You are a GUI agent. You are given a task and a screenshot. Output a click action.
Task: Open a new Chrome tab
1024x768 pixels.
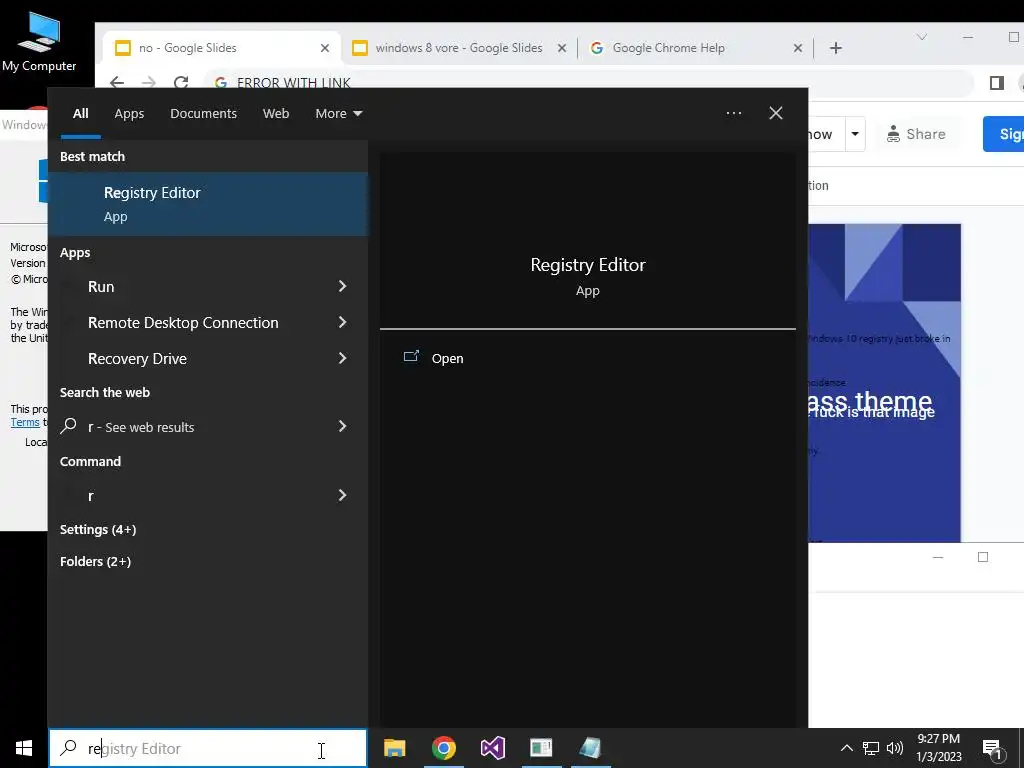click(836, 48)
